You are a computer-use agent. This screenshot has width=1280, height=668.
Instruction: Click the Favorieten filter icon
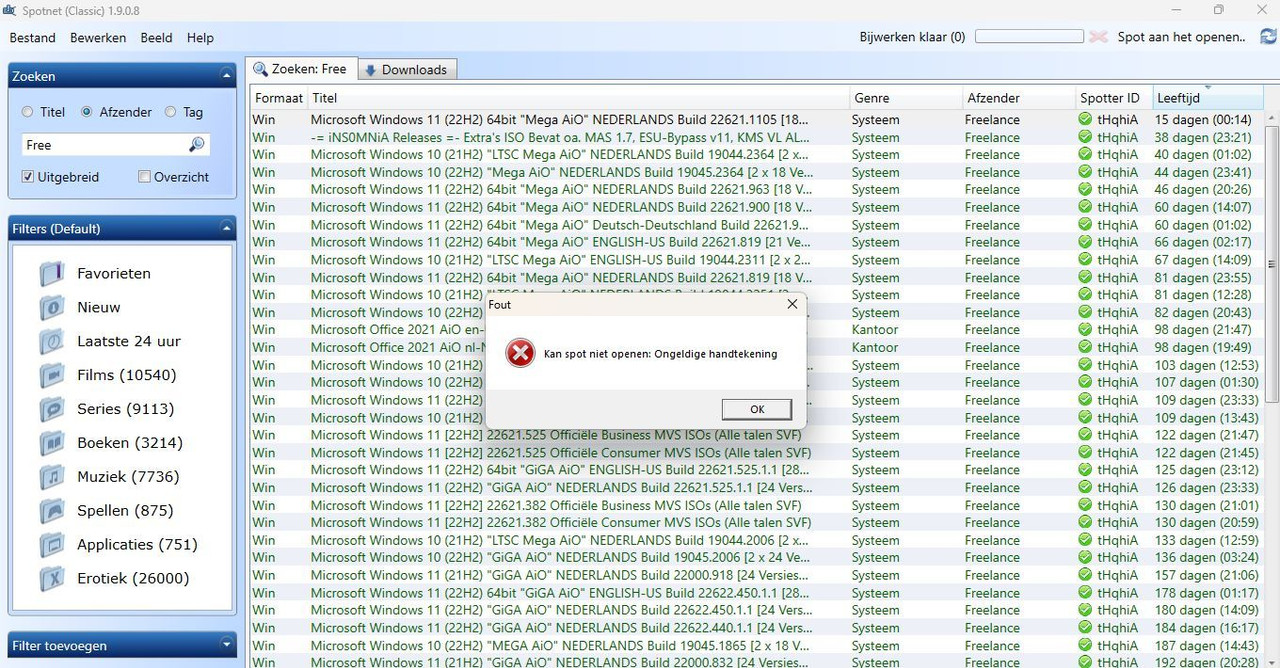point(51,273)
